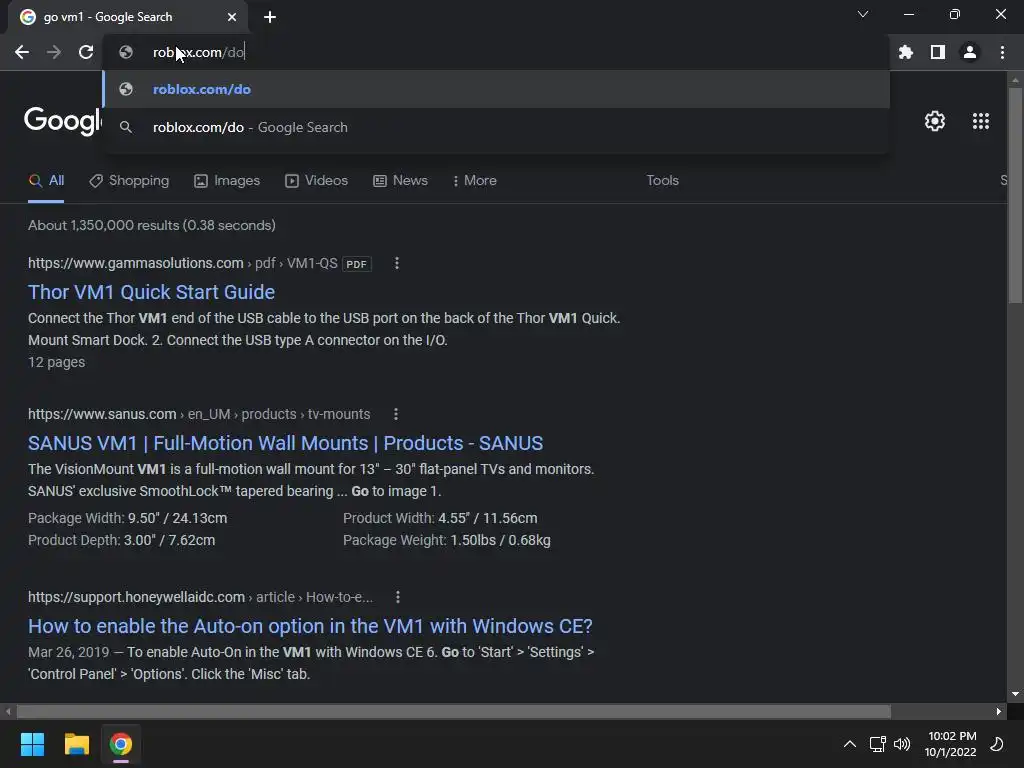The width and height of the screenshot is (1024, 768).
Task: Click the horizontal scrollbar thumb
Action: click(454, 711)
